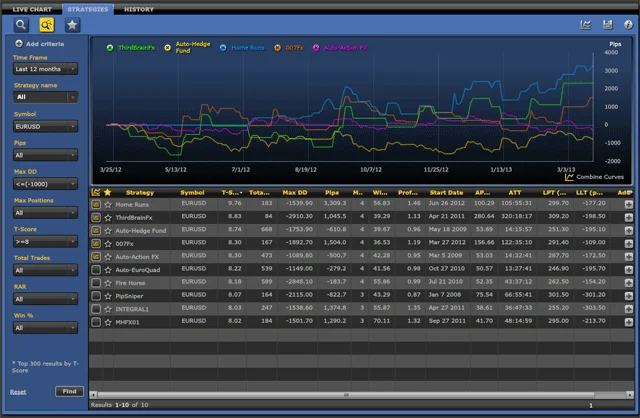Add MHFX01 via plus button
This screenshot has width=640, height=418.
(x=629, y=322)
